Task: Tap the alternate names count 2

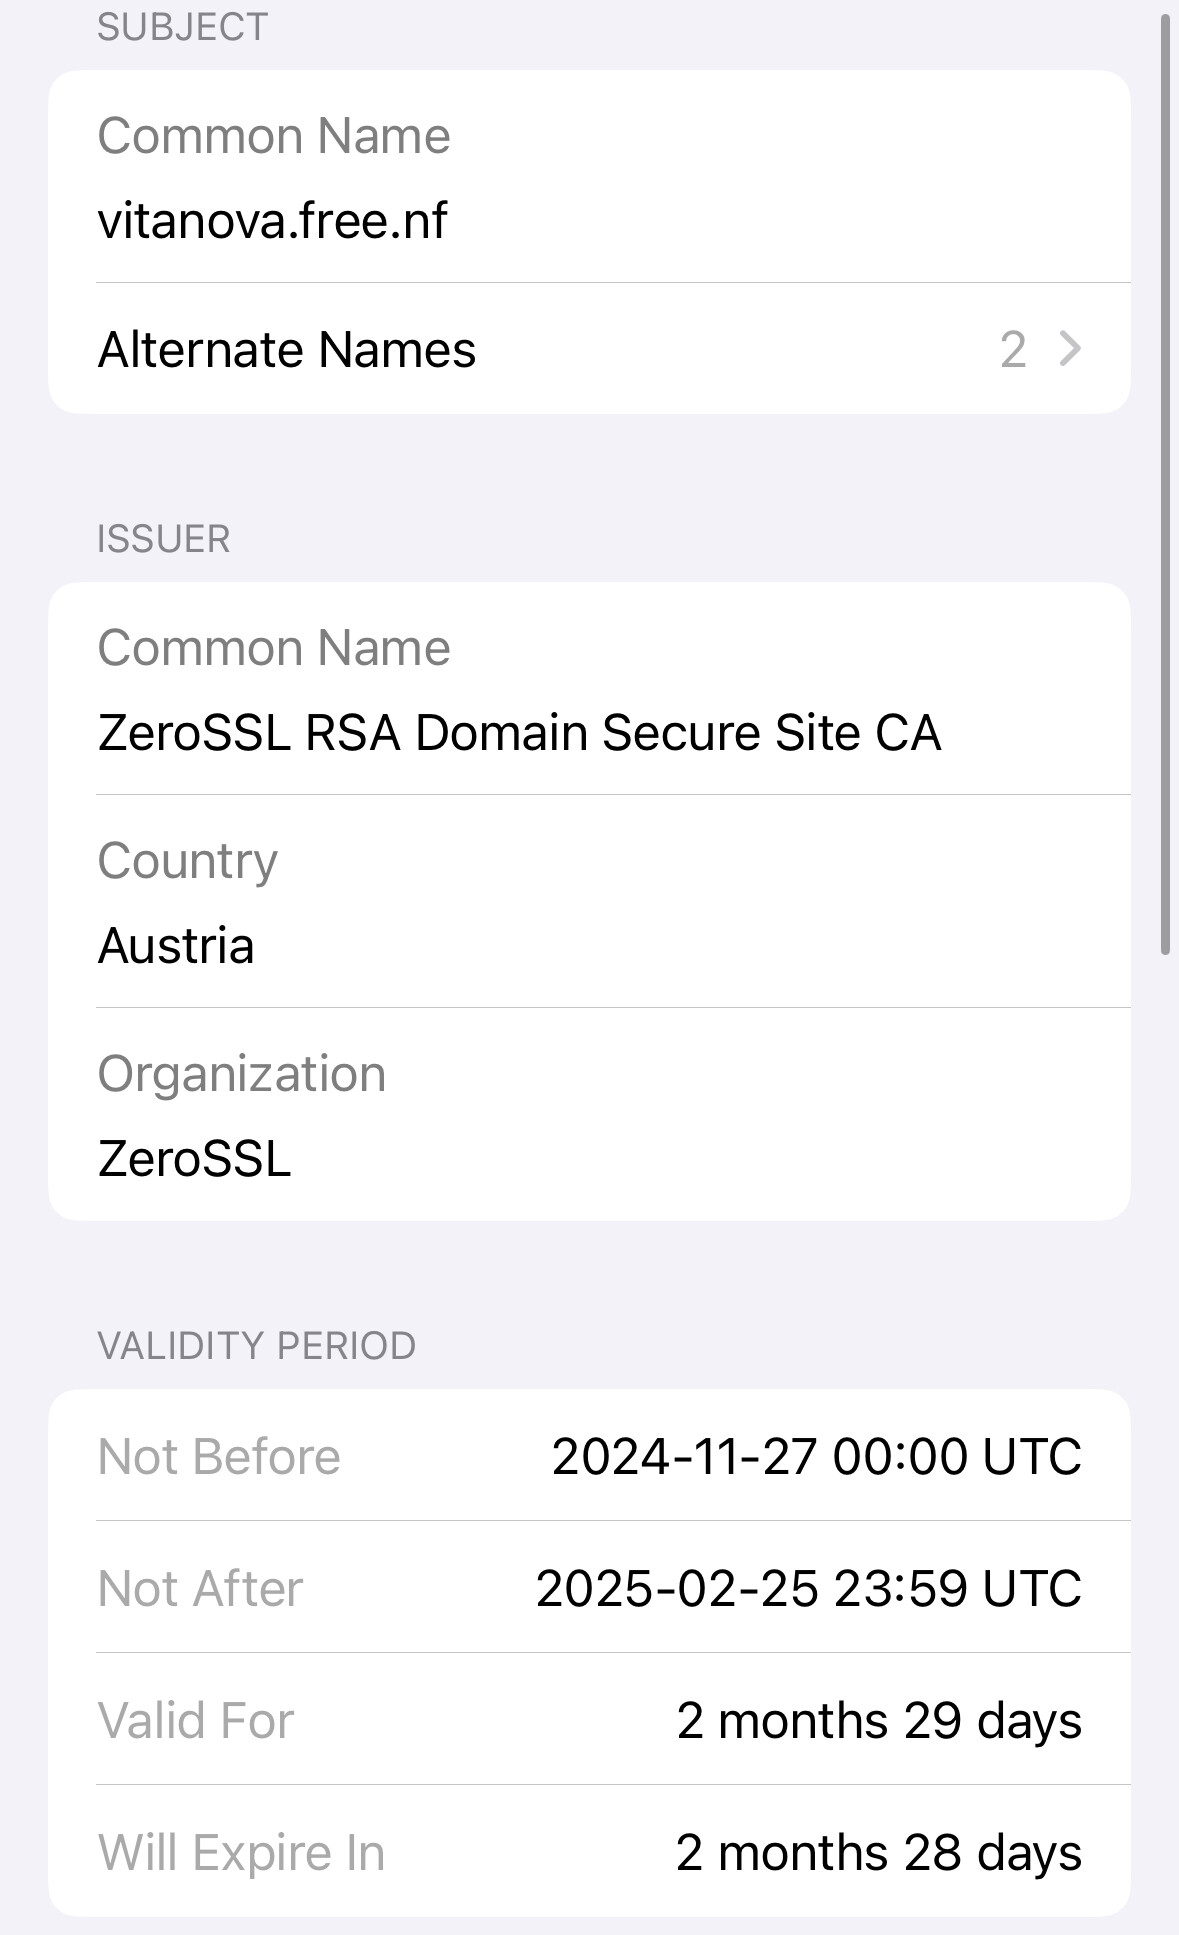Action: [1012, 350]
